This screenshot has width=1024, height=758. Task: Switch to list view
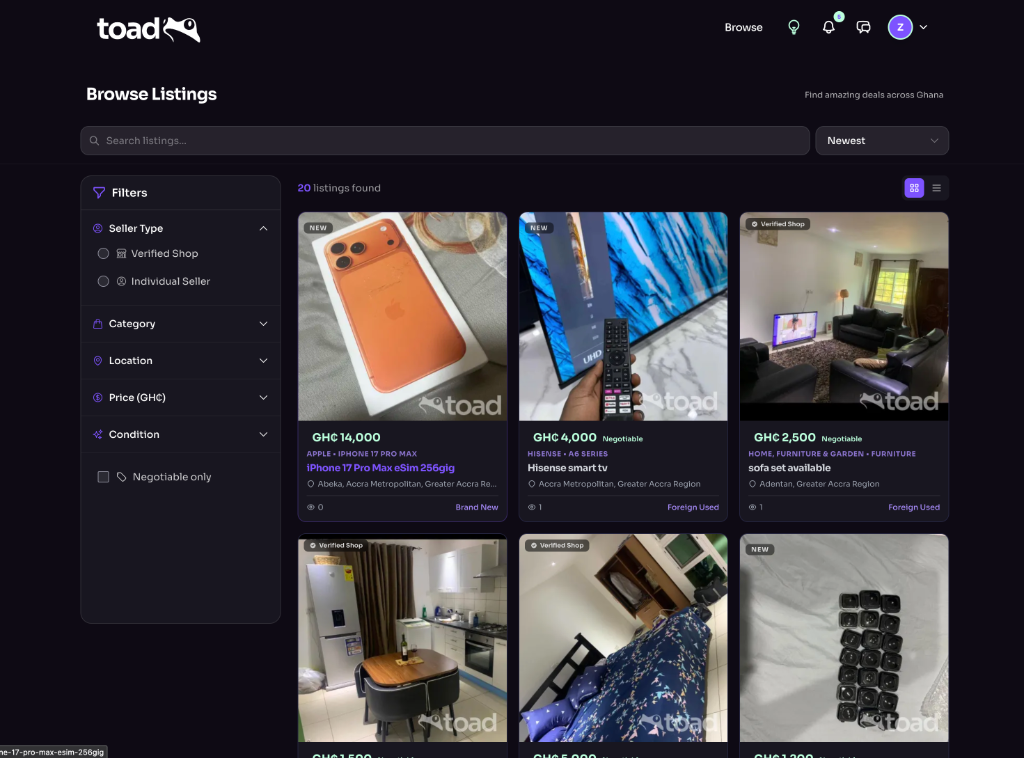click(x=936, y=188)
